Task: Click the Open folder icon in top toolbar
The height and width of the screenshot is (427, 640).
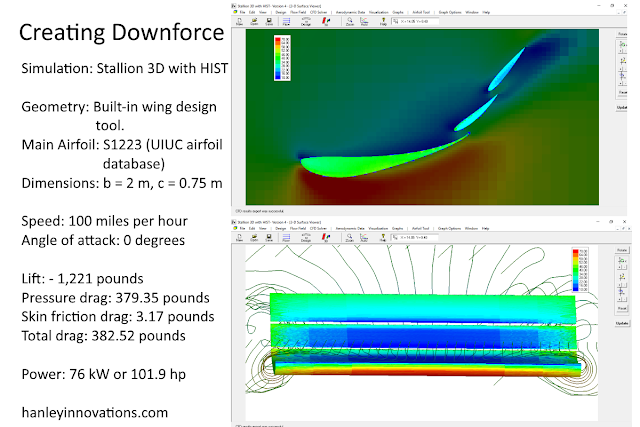Action: click(x=254, y=21)
